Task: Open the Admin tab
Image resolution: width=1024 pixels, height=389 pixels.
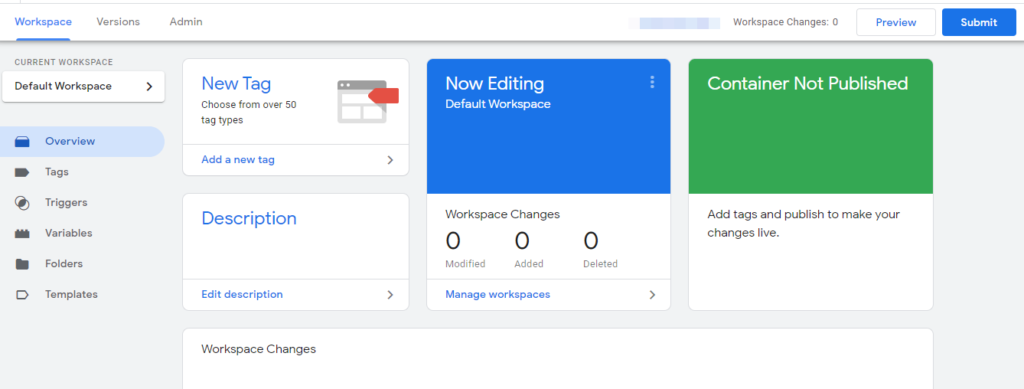Action: point(186,22)
